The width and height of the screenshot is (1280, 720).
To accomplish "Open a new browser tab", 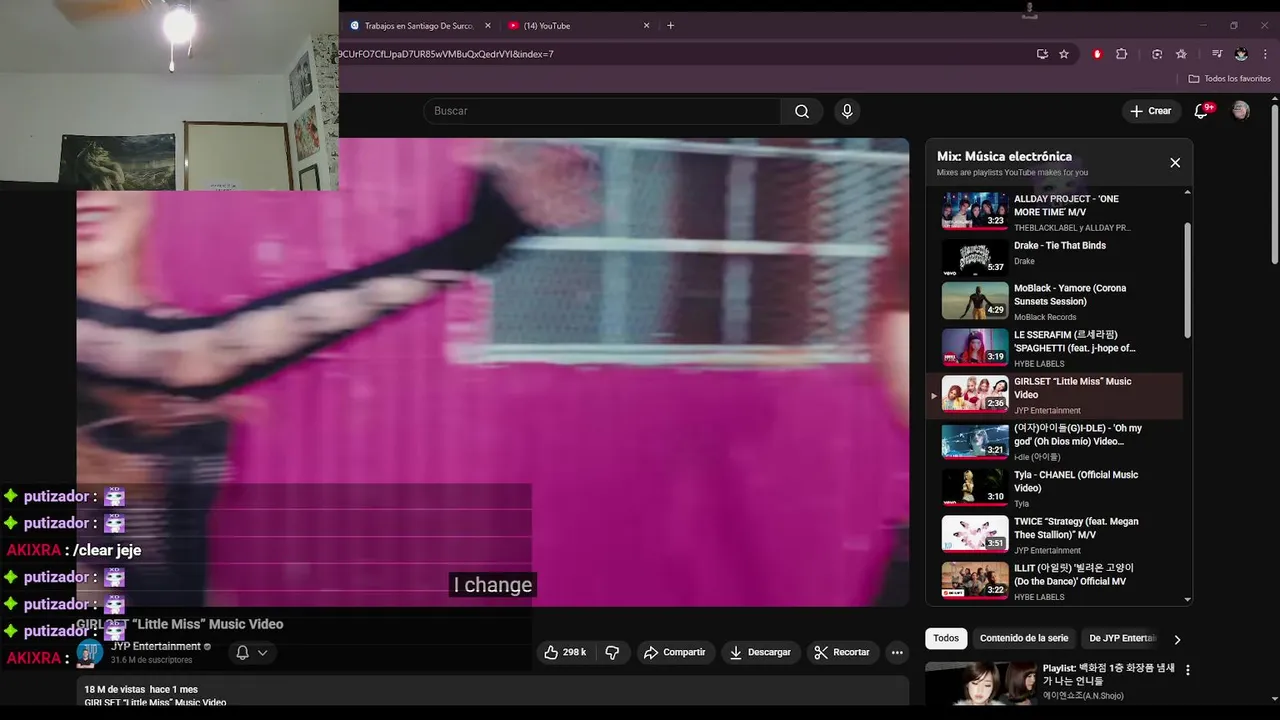I will pyautogui.click(x=670, y=26).
